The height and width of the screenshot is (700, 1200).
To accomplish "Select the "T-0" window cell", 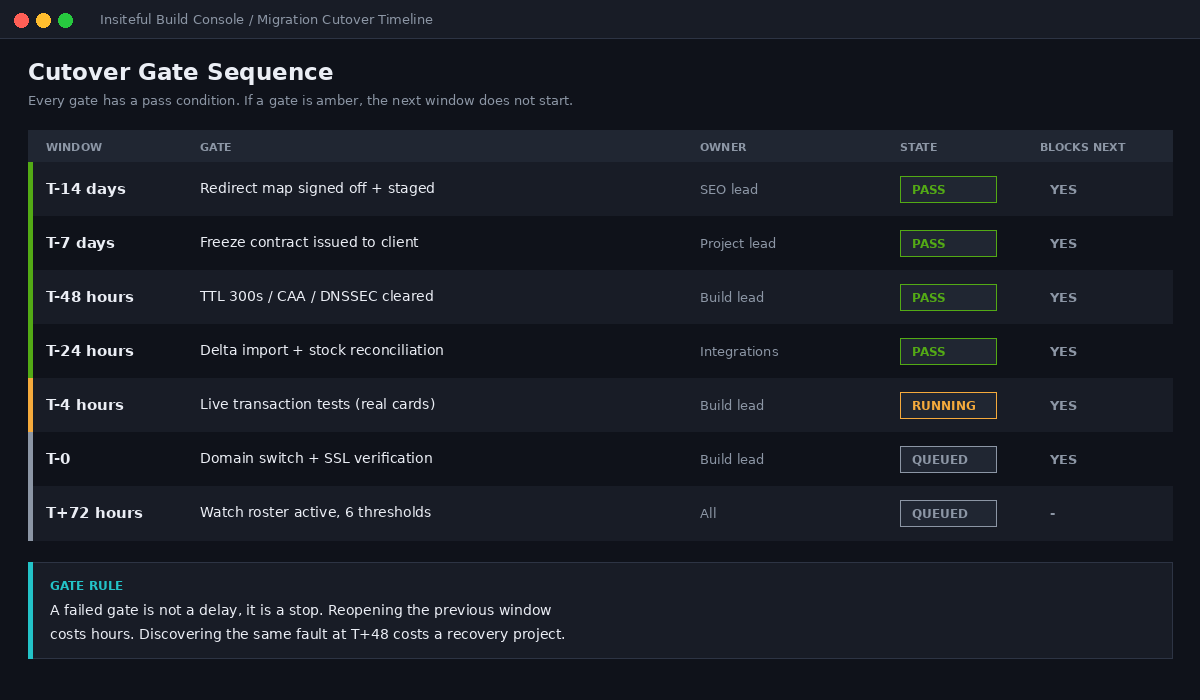I will (58, 459).
